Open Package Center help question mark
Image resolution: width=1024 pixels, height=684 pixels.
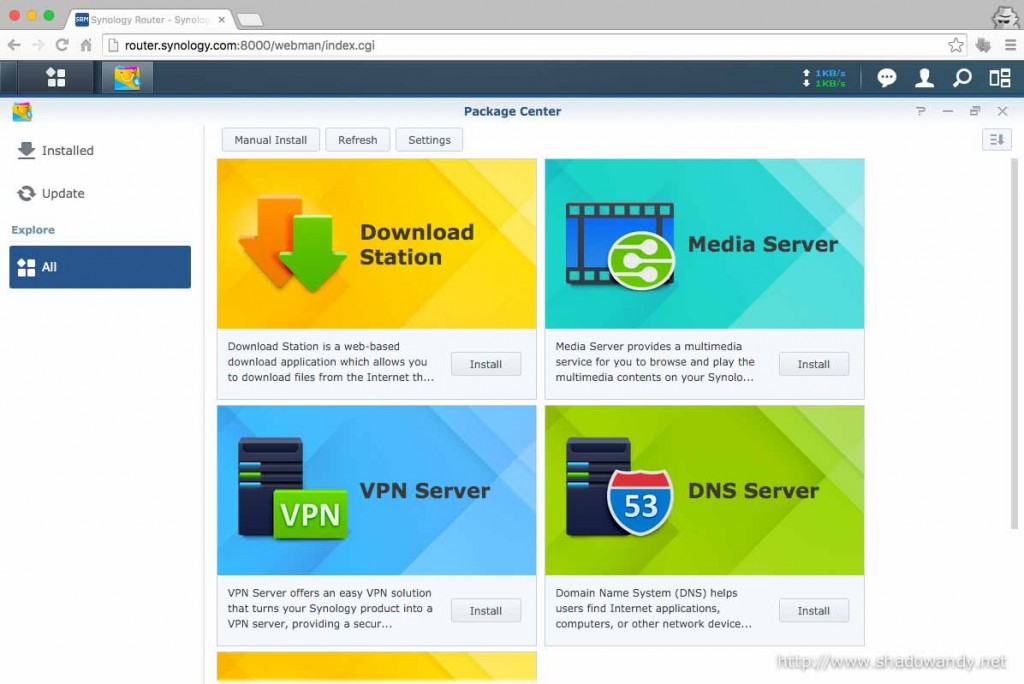click(x=920, y=111)
